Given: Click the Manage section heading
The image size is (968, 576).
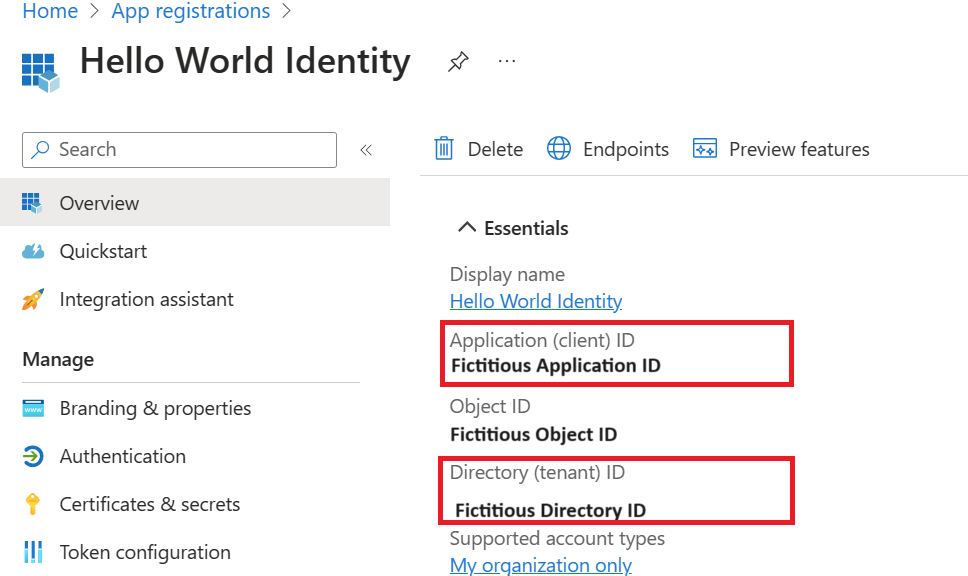Looking at the screenshot, I should tap(58, 359).
